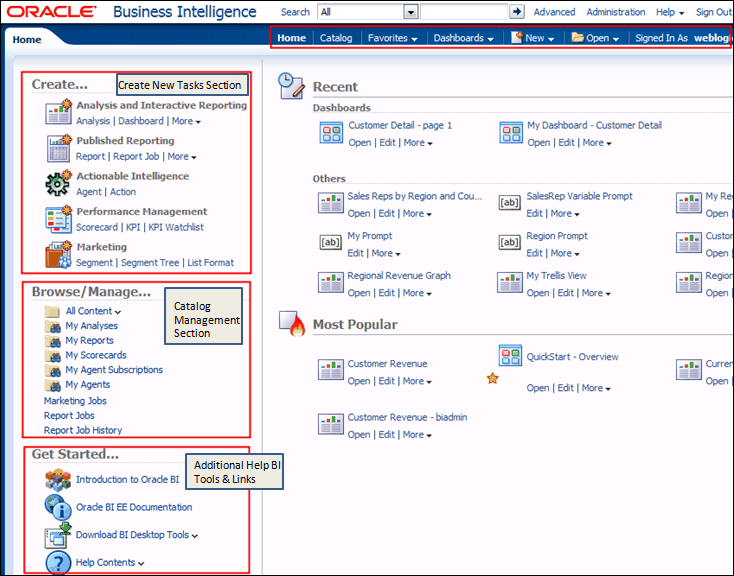The width and height of the screenshot is (734, 576).
Task: Create a new Segment Tree
Action: (150, 263)
